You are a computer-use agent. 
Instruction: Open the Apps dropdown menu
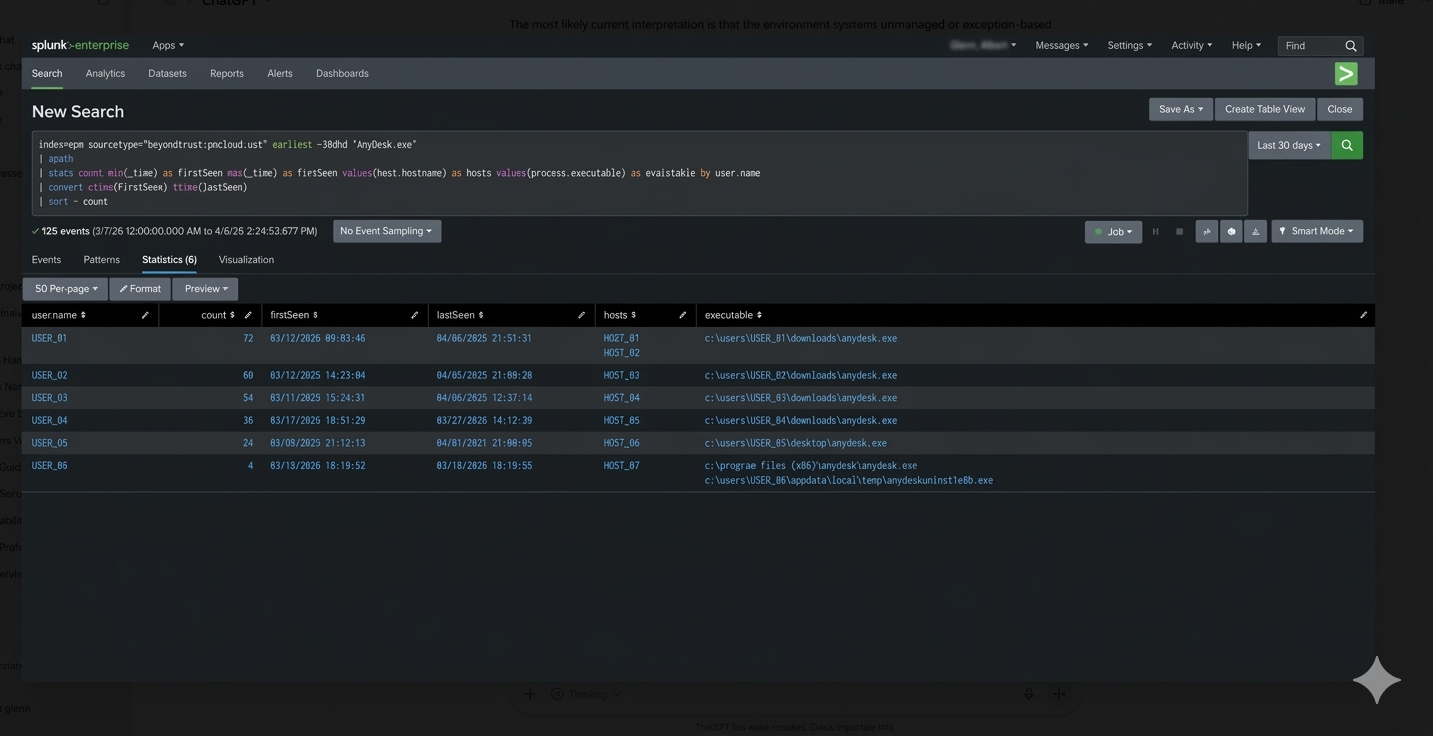168,45
